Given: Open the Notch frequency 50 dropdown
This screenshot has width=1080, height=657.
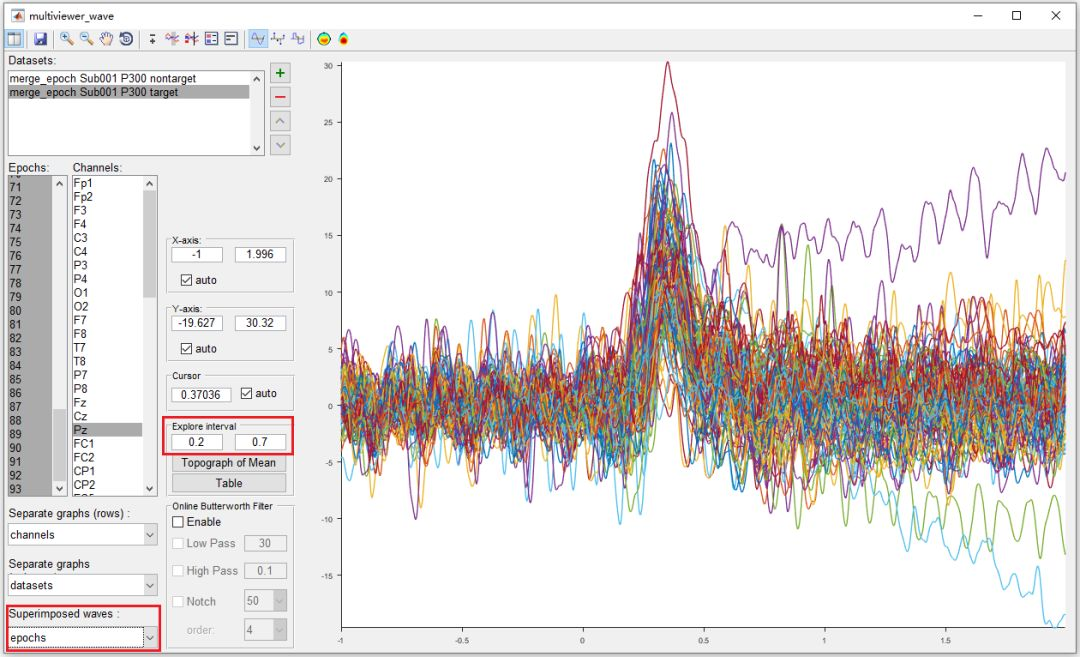Looking at the screenshot, I should click(265, 601).
